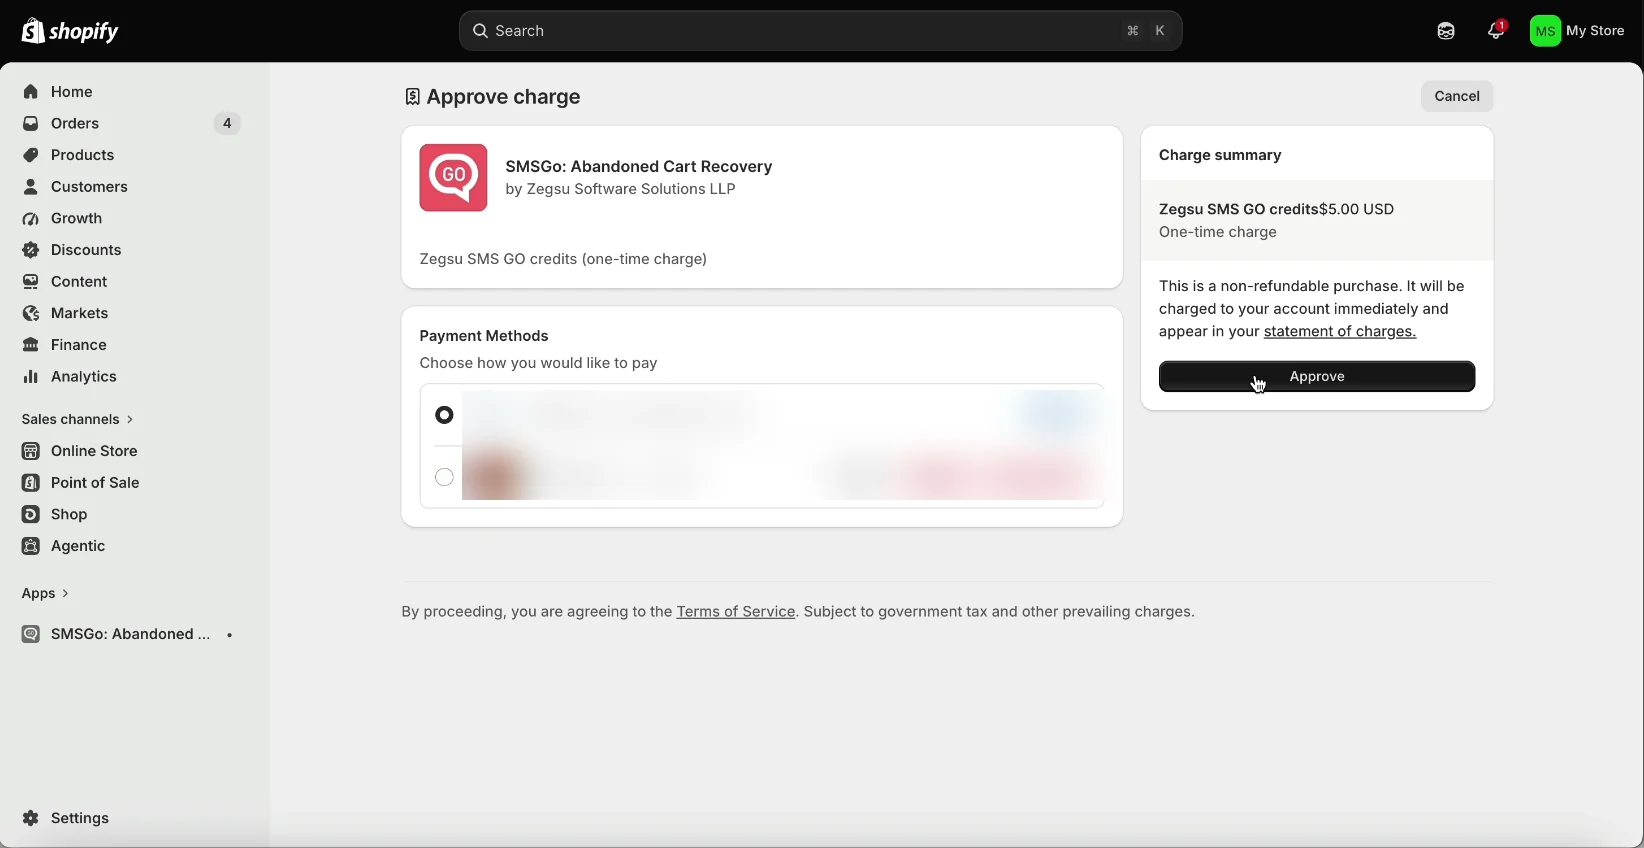Cancel the charge approval

point(1457,97)
